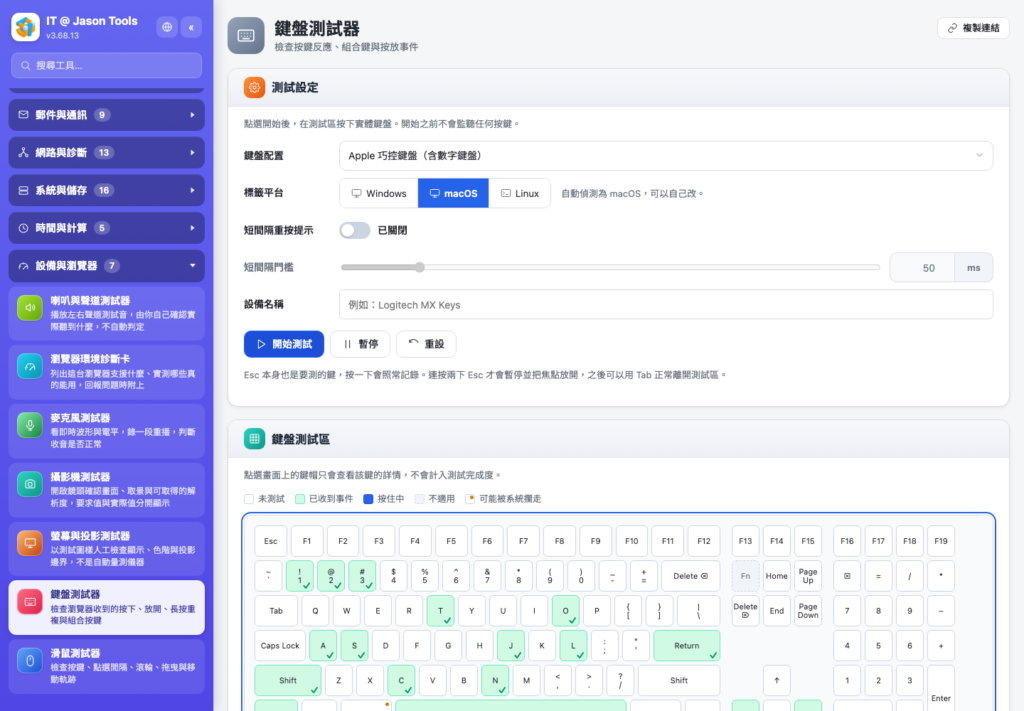Click the microphone tester icon
Viewport: 1024px width, 711px height.
pyautogui.click(x=30, y=425)
